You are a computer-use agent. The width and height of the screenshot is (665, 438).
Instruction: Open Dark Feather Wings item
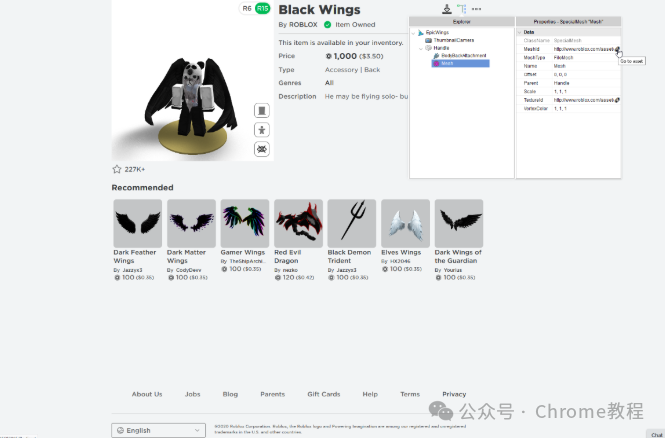[x=134, y=257]
